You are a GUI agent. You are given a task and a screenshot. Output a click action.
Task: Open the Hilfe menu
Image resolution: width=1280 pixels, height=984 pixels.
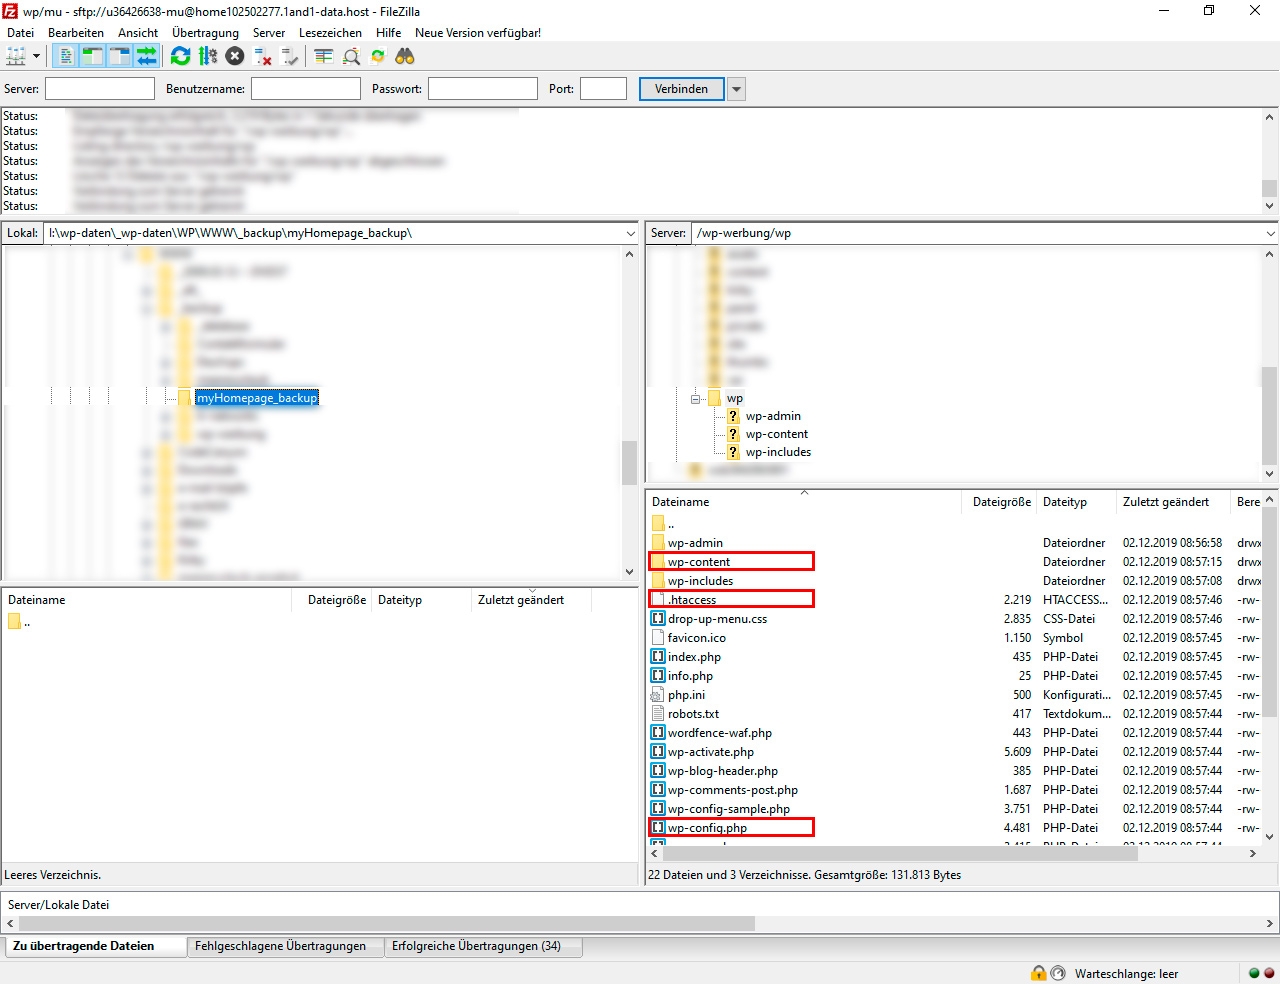(x=389, y=33)
